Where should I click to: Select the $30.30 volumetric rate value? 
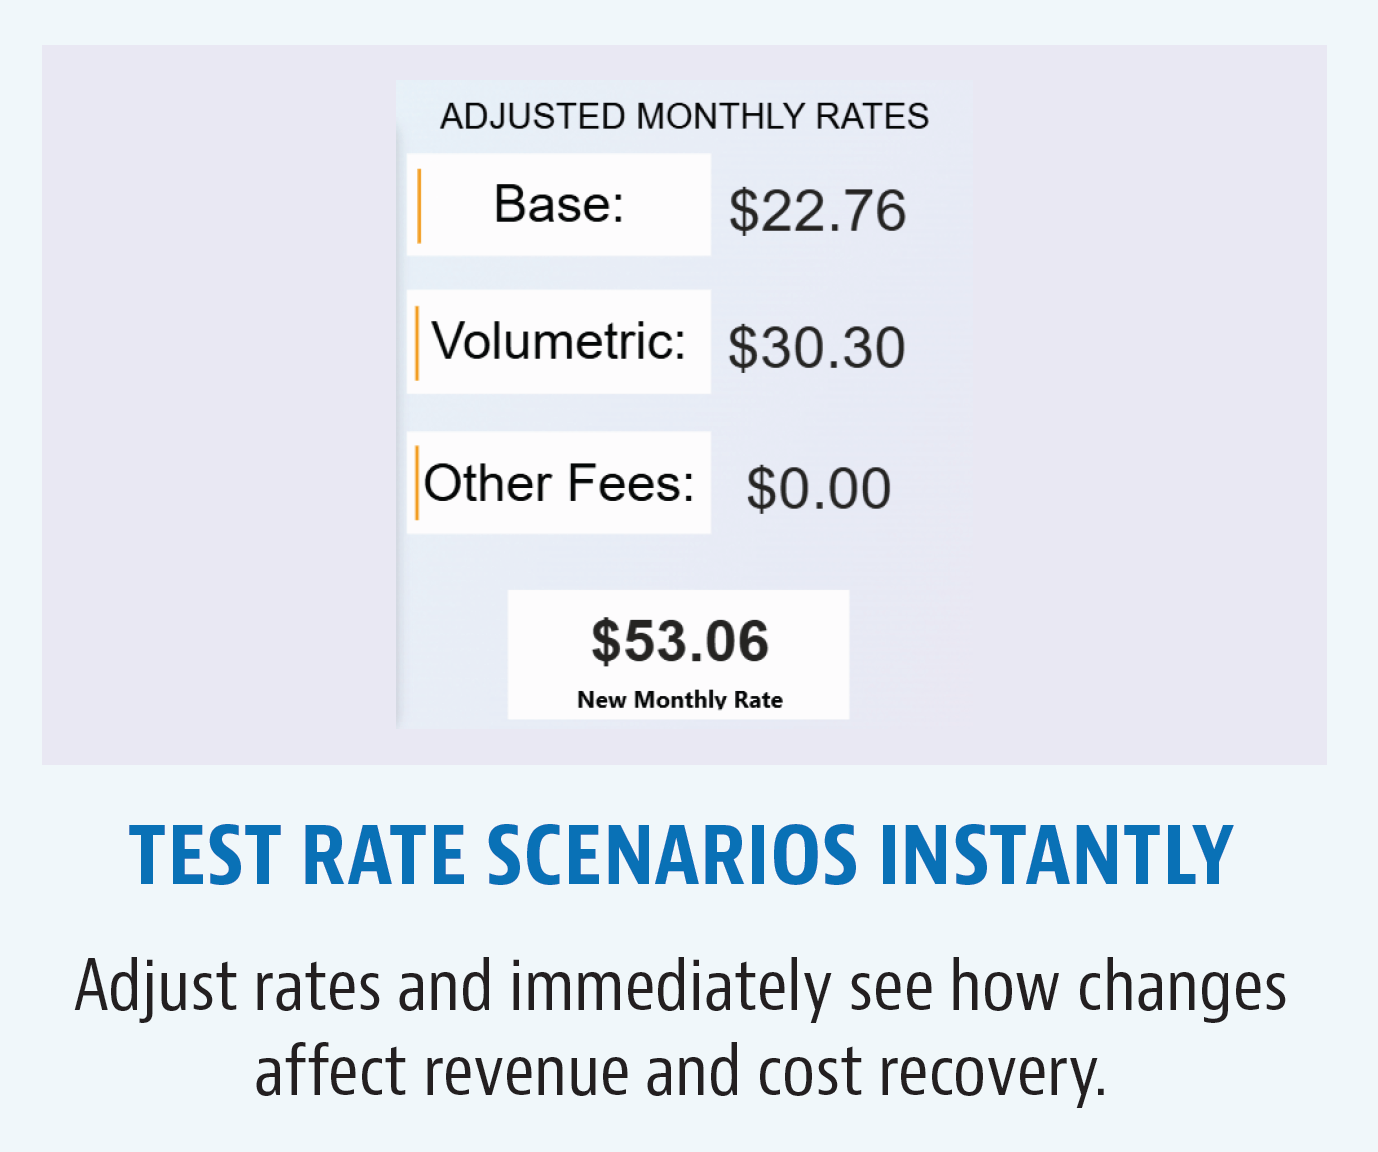816,348
